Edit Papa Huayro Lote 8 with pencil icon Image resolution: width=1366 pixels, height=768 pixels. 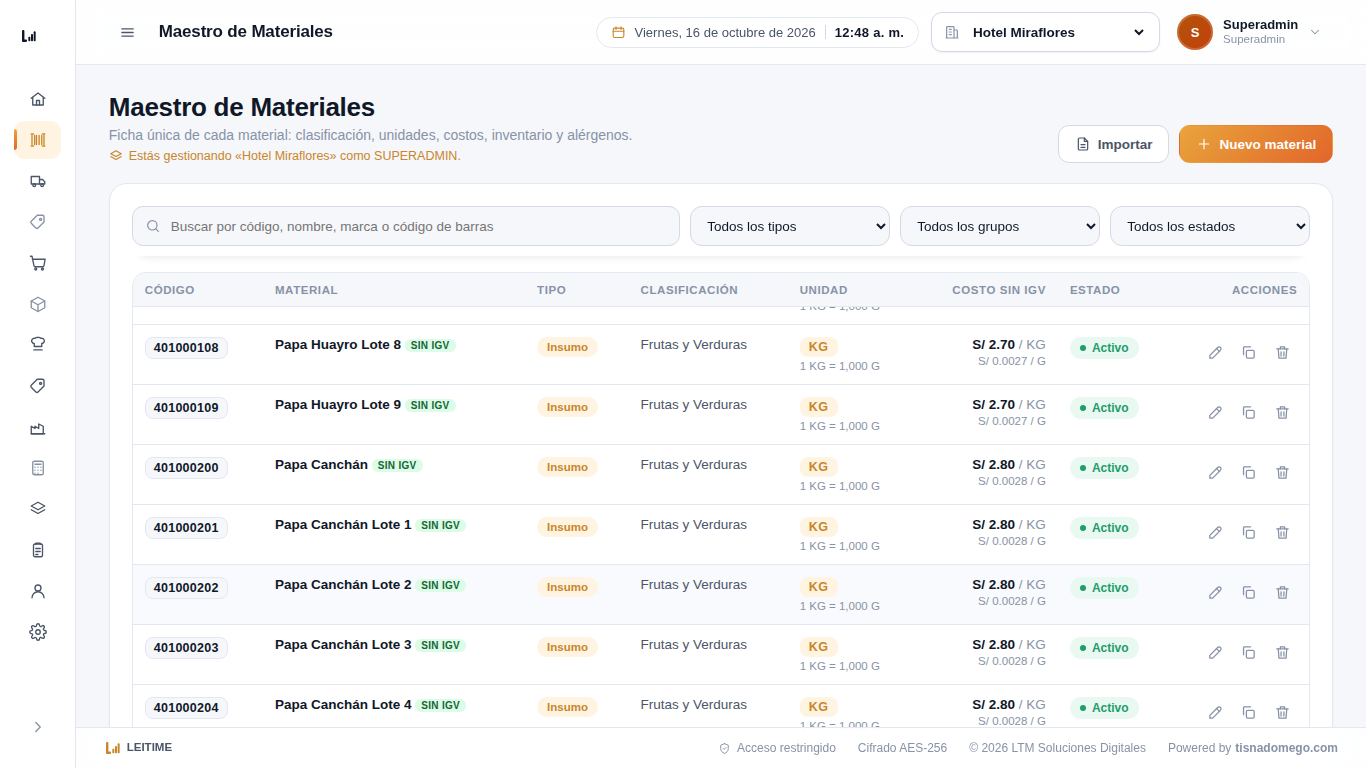tap(1215, 352)
